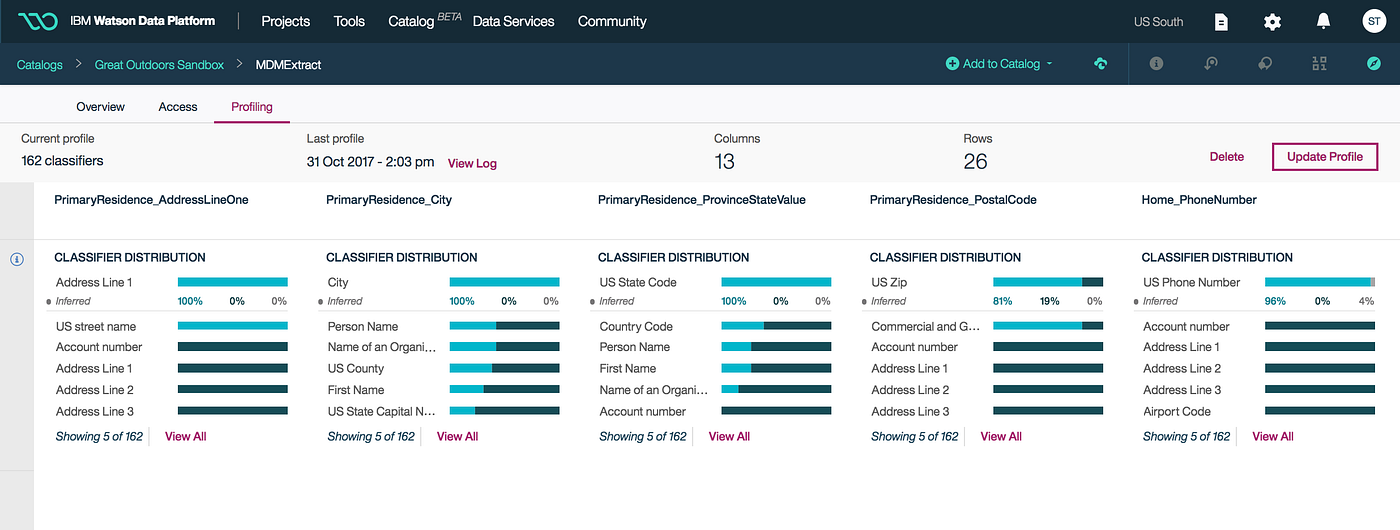Image resolution: width=1400 pixels, height=530 pixels.
Task: Select the PrimaryResidence_PostalCode column header
Action: pyautogui.click(x=953, y=200)
